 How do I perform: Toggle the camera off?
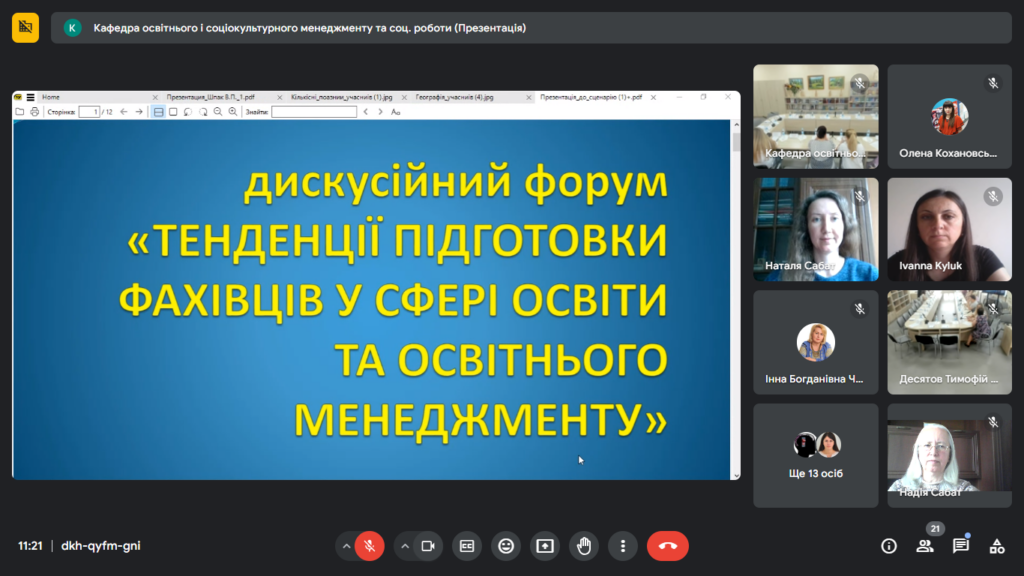coord(427,546)
